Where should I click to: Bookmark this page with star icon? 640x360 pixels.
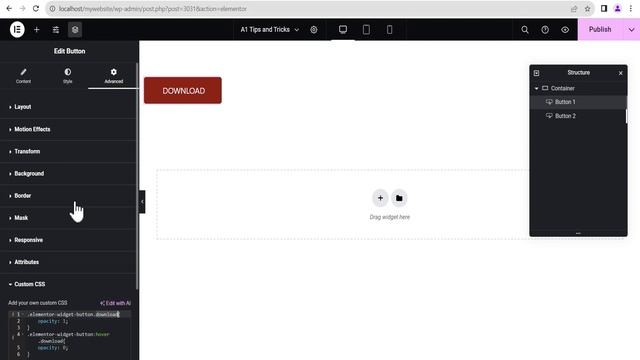point(587,9)
